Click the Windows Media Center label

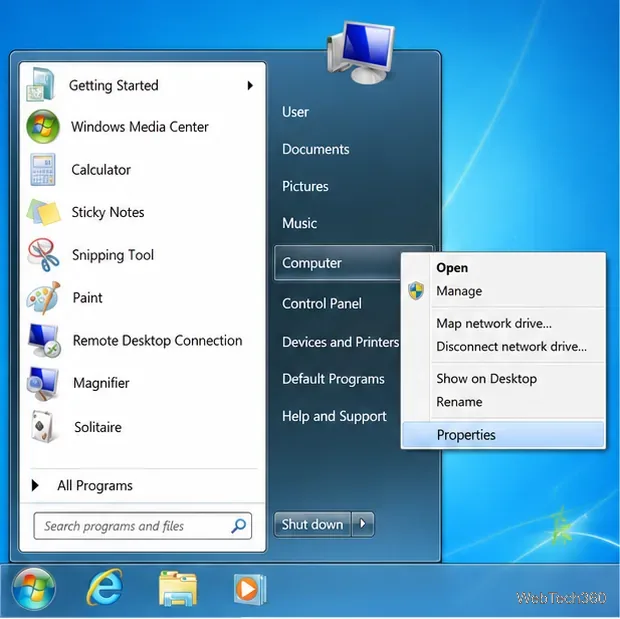click(x=140, y=127)
